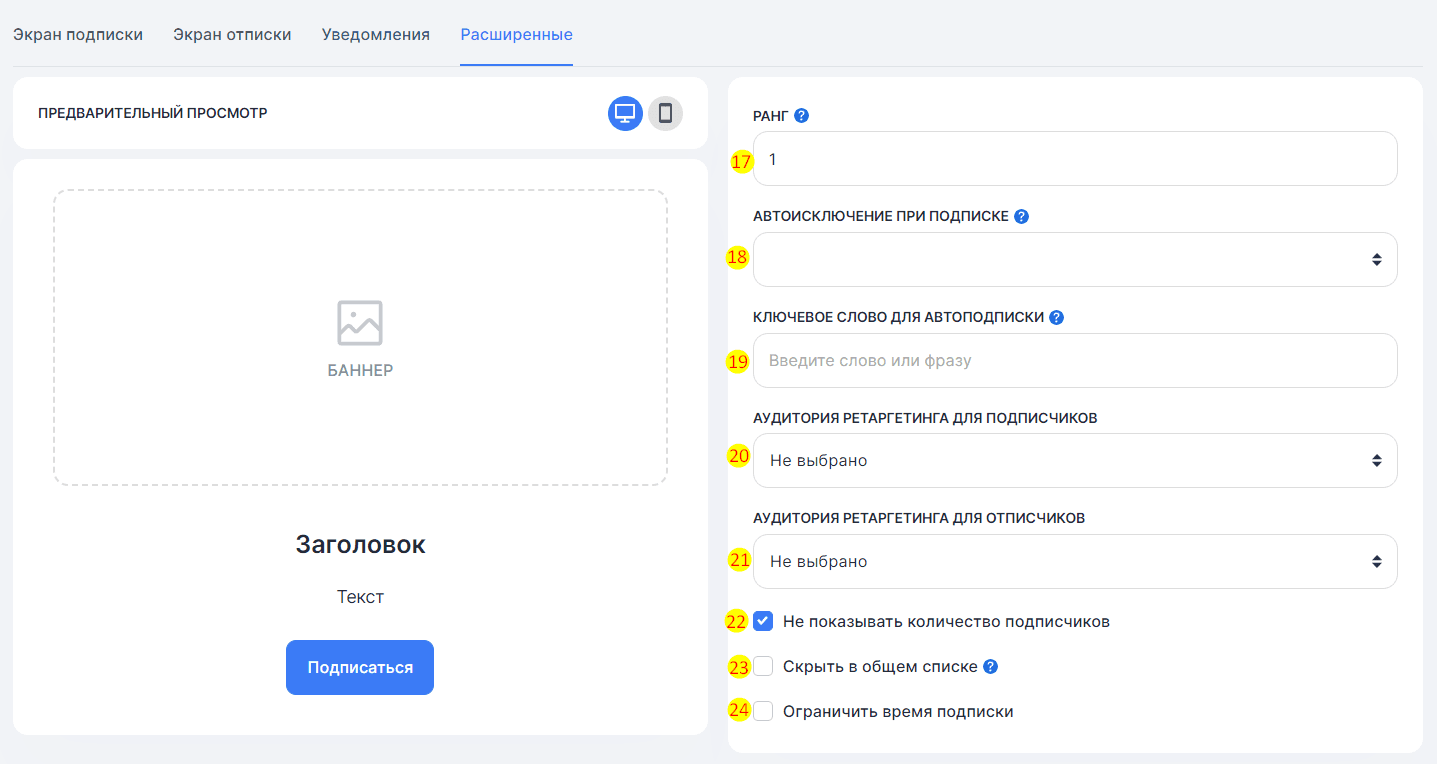Switch to Экран отписки tab
The height and width of the screenshot is (764, 1437).
pyautogui.click(x=232, y=35)
